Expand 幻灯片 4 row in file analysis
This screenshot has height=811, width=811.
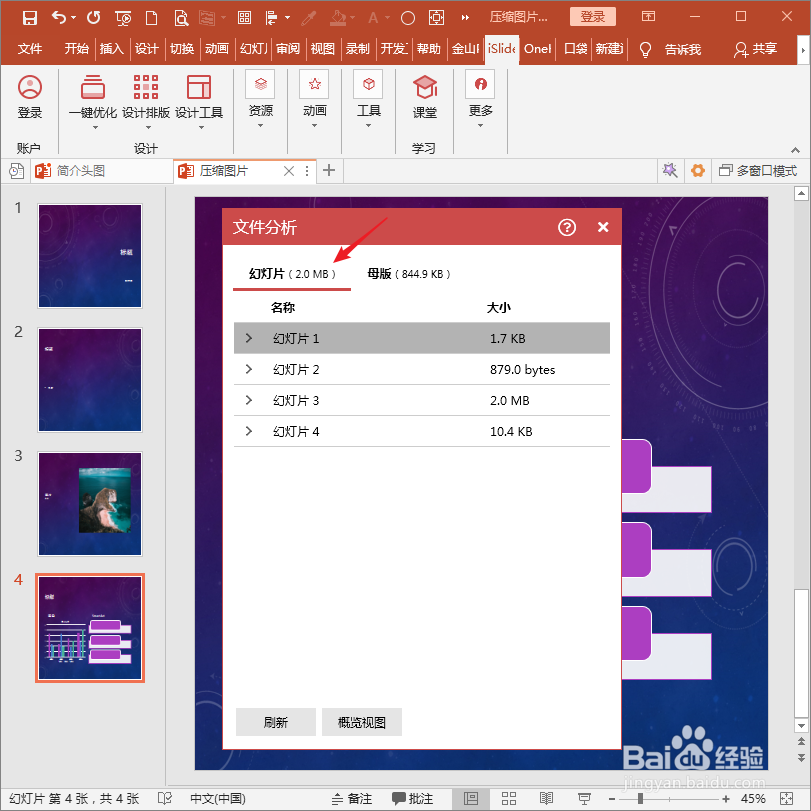[249, 431]
